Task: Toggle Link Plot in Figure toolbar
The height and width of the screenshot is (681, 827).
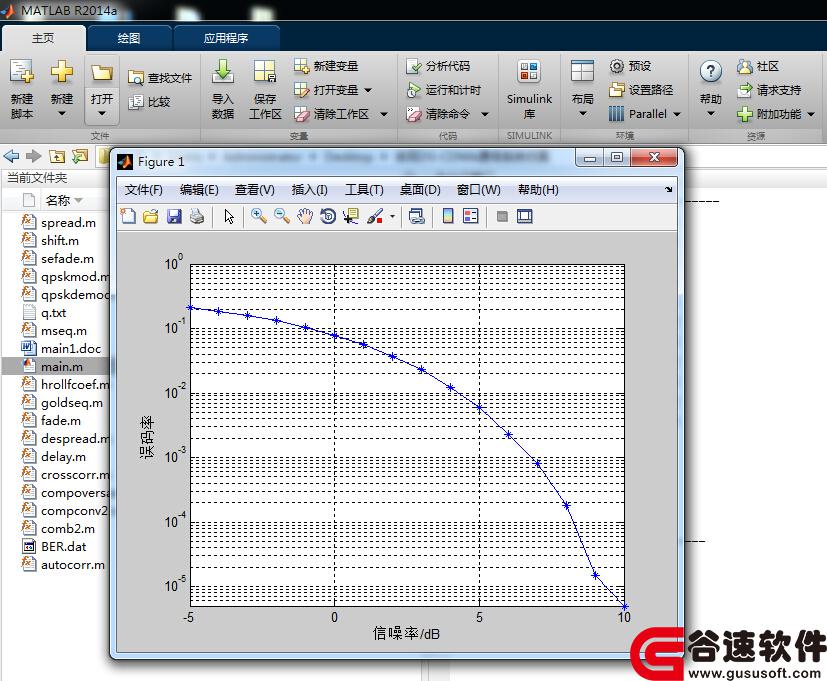Action: (x=417, y=216)
